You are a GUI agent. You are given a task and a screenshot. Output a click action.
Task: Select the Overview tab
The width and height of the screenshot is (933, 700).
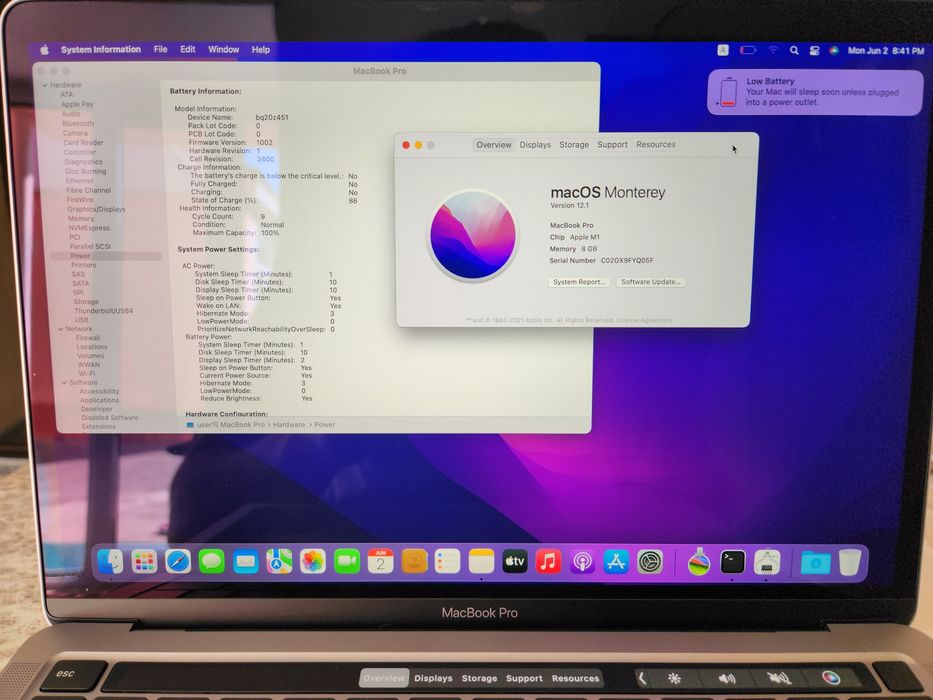click(x=493, y=145)
